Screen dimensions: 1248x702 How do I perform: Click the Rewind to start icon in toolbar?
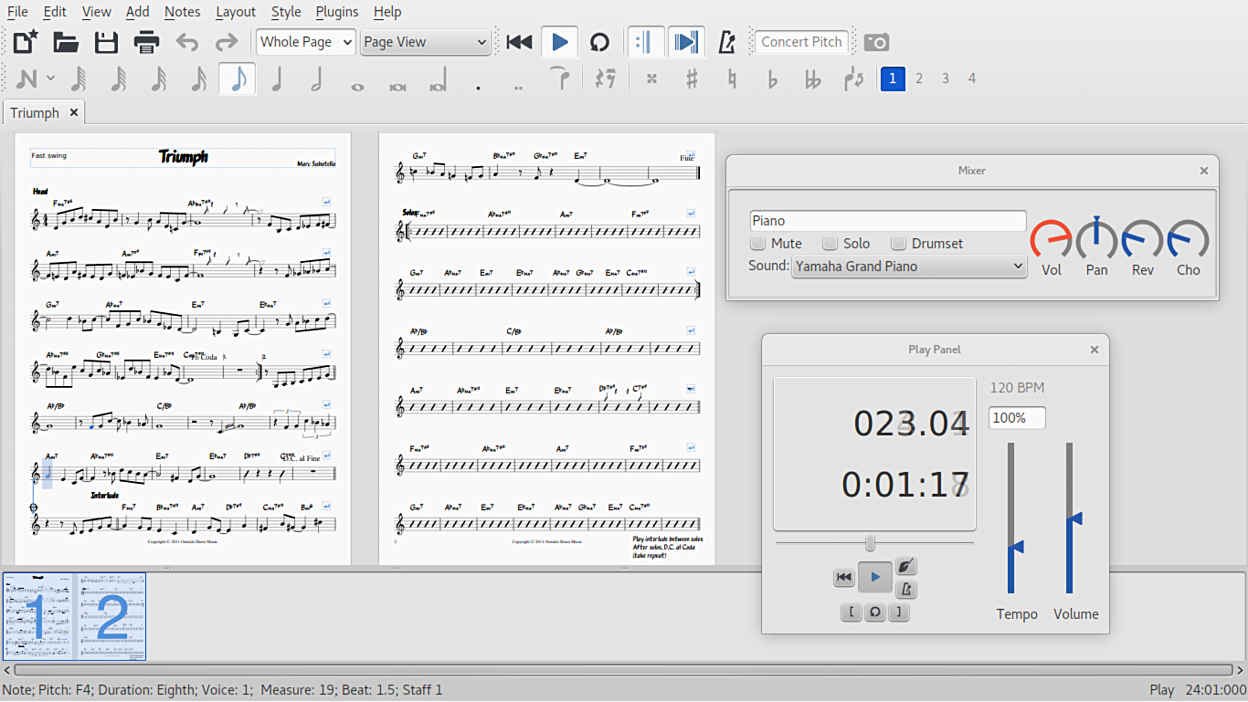point(519,42)
